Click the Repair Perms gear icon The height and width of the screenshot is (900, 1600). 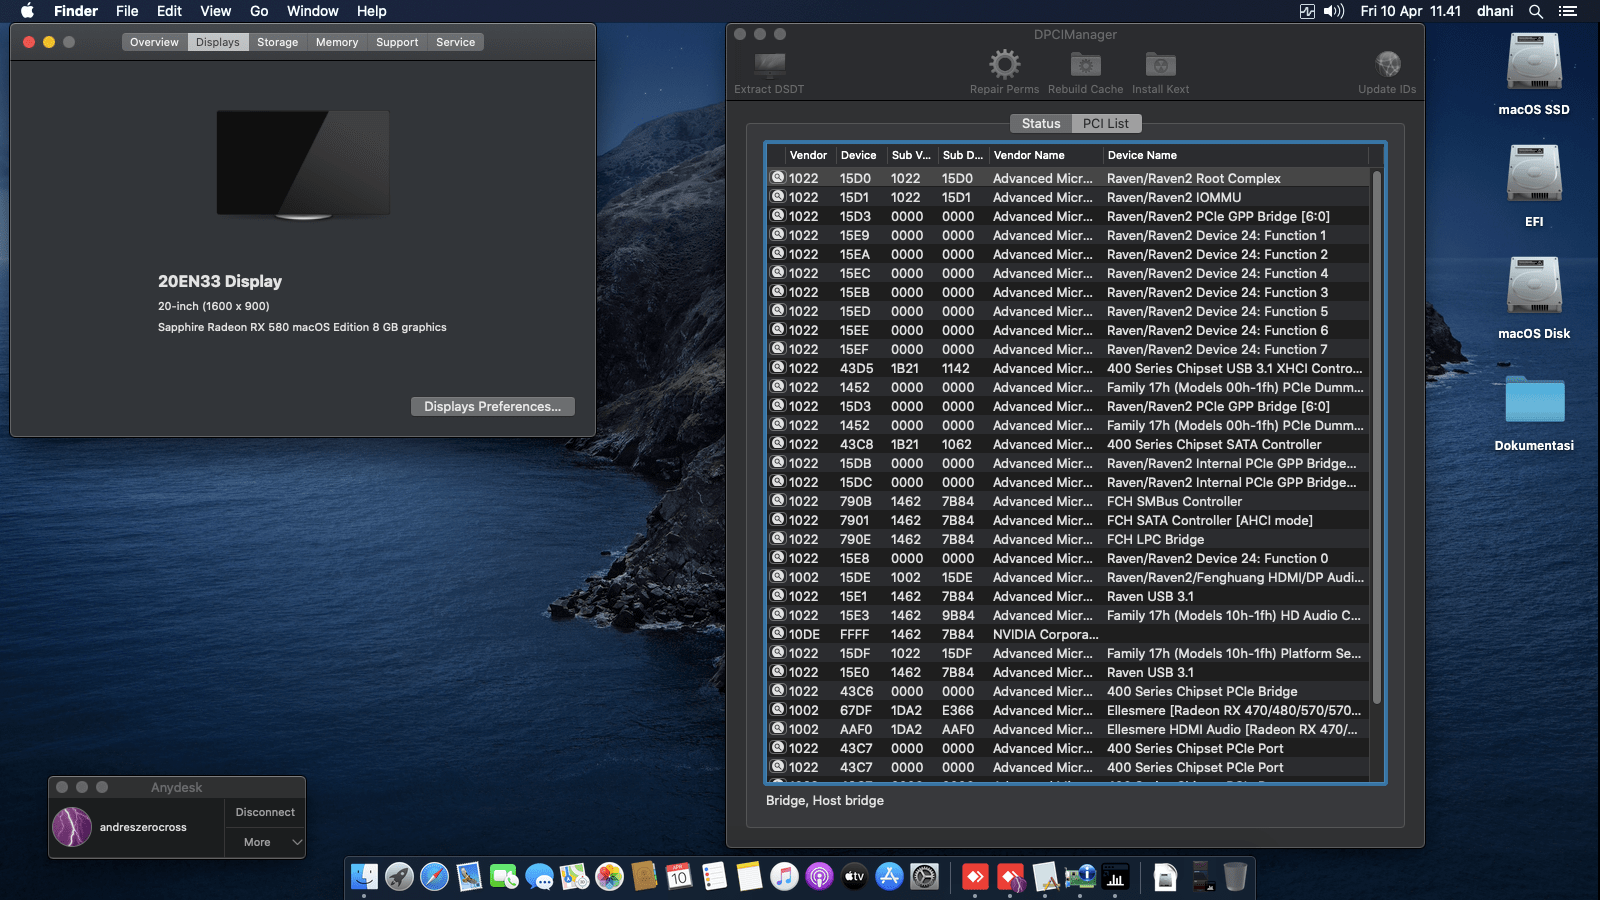point(1004,65)
